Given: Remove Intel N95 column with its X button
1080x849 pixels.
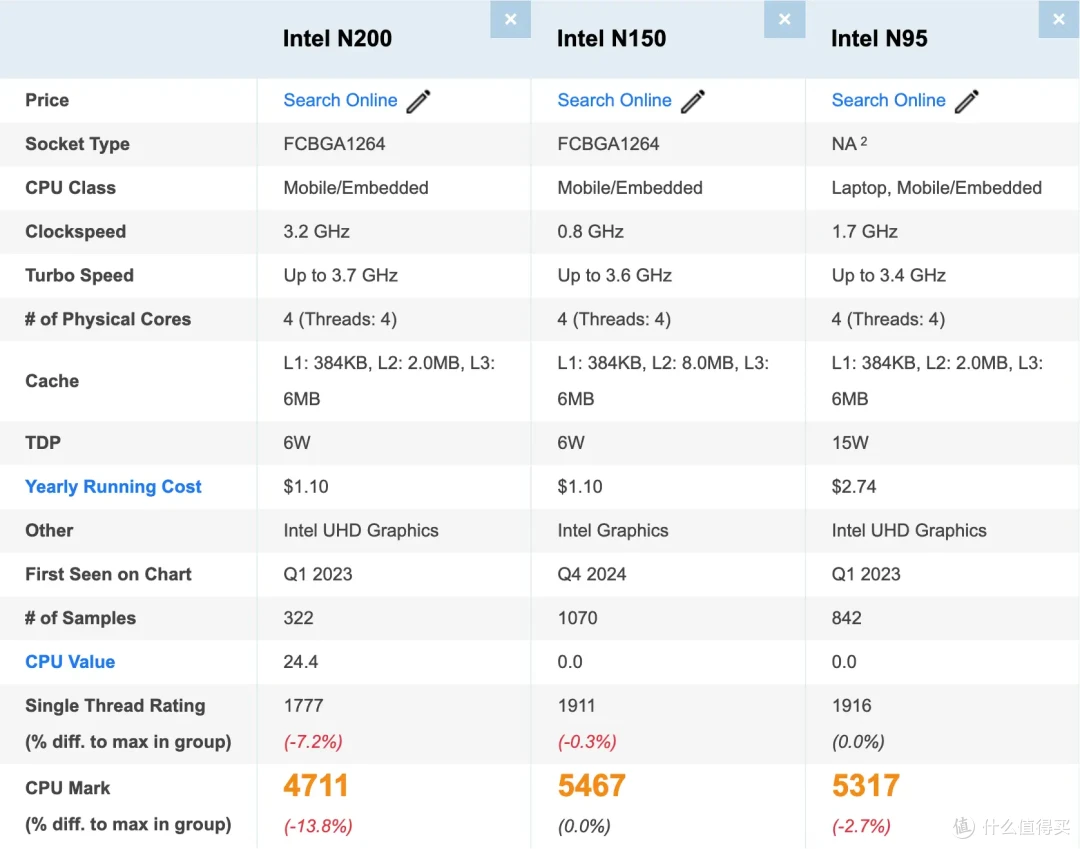Looking at the screenshot, I should pos(1059,19).
